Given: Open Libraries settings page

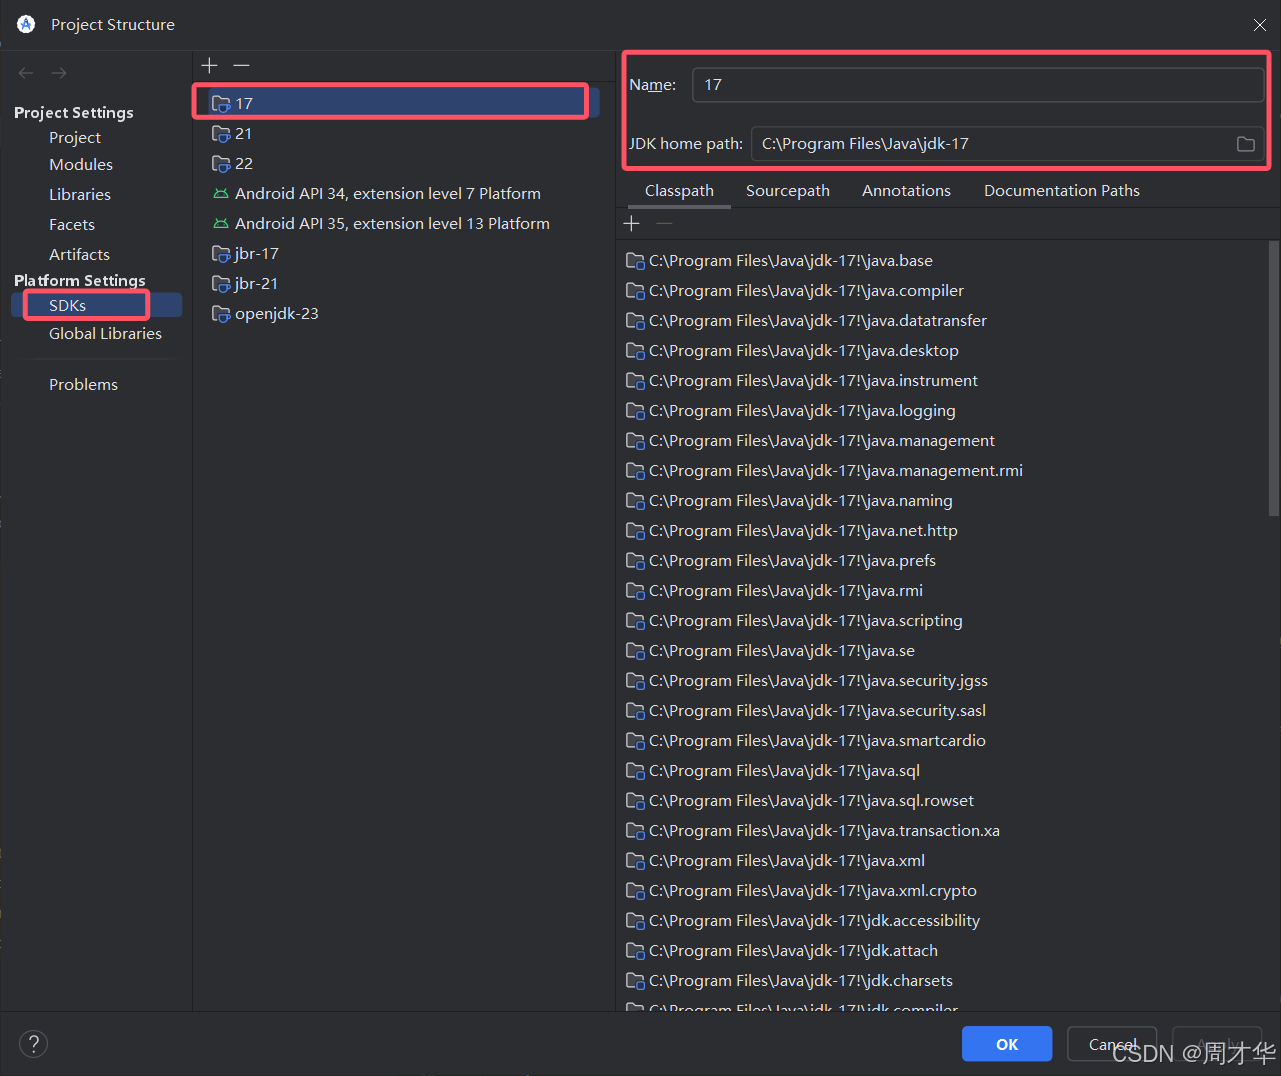Looking at the screenshot, I should pyautogui.click(x=80, y=195).
